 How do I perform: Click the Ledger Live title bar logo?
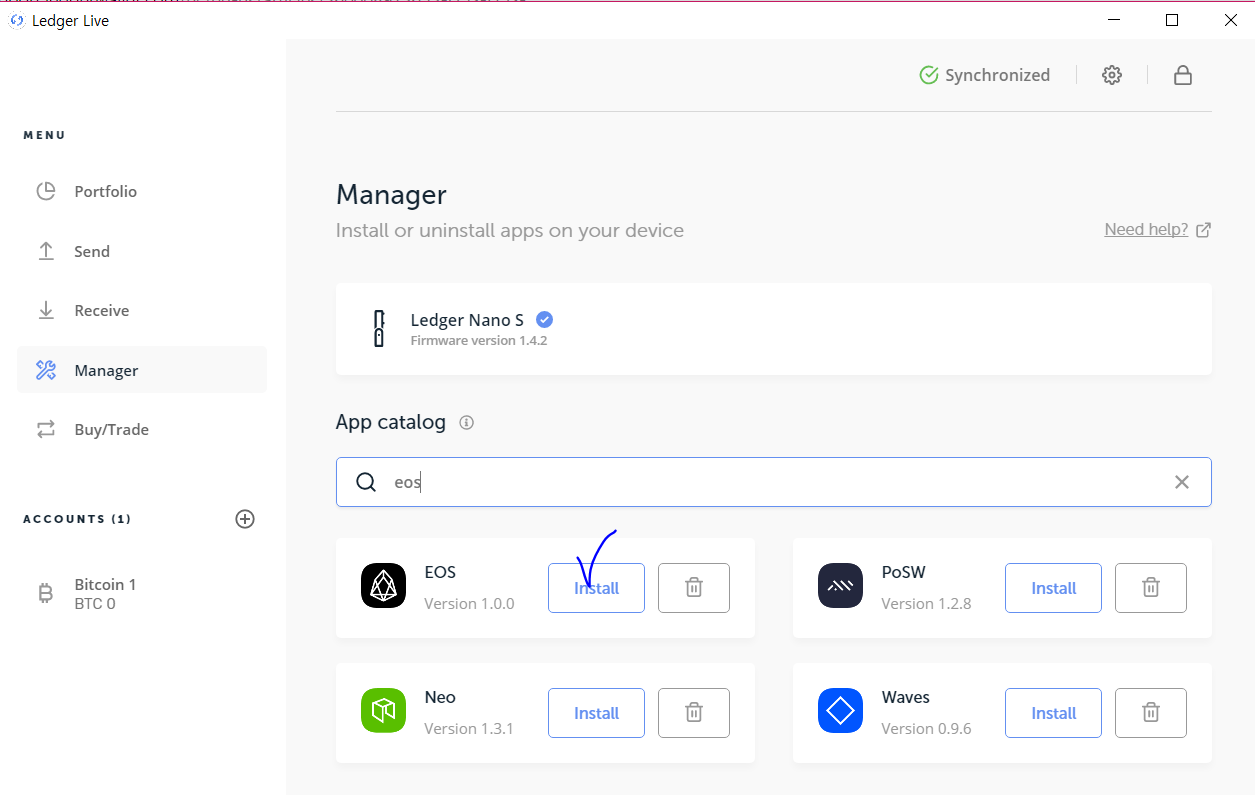(16, 21)
